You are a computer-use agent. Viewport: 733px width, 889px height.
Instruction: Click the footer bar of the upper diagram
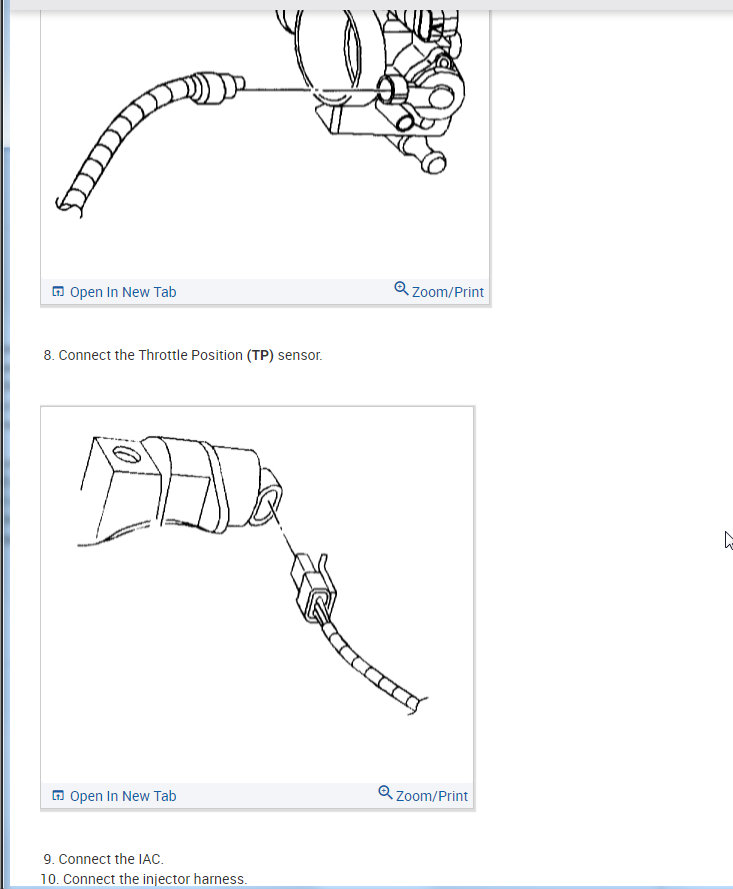point(265,291)
